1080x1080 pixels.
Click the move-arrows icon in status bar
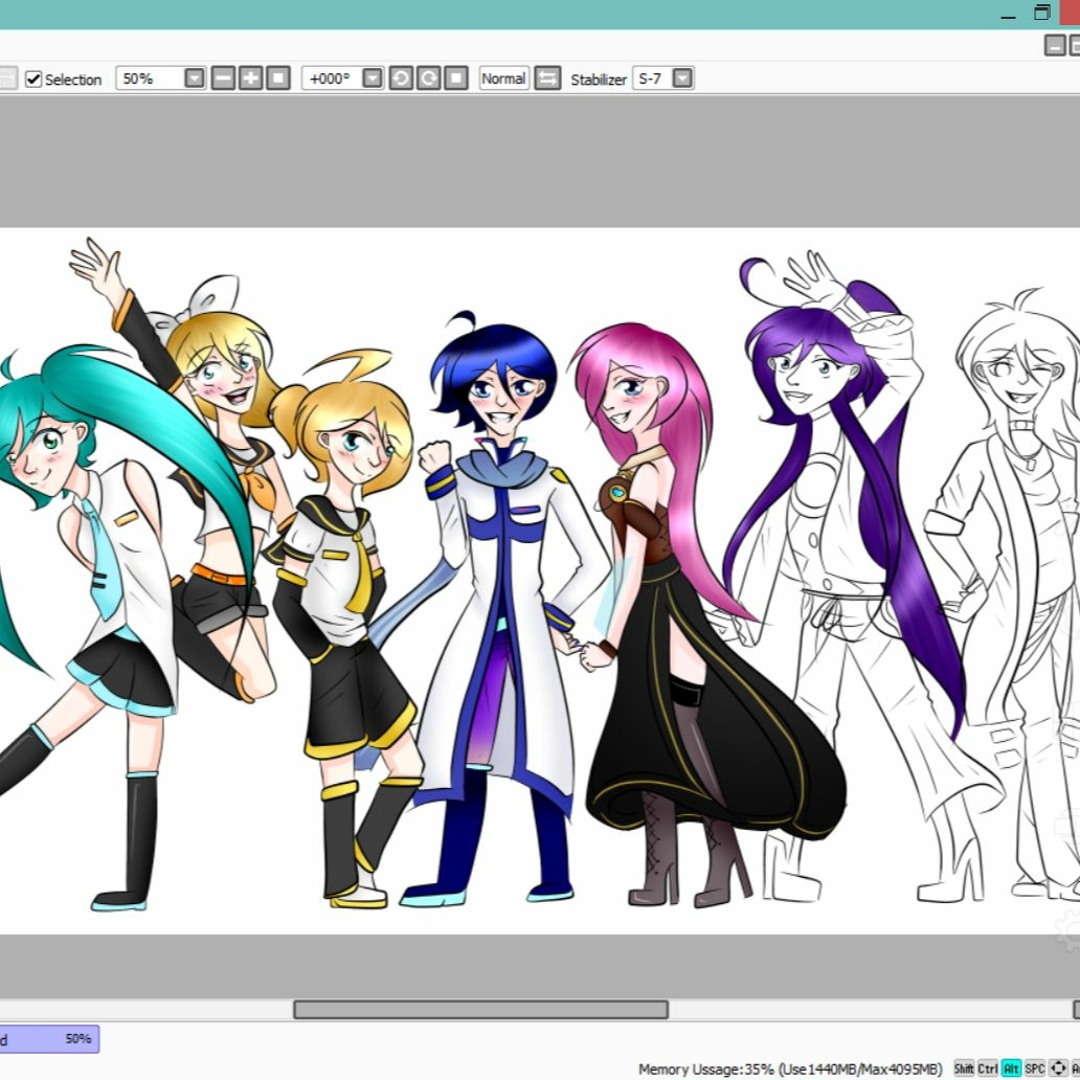(1058, 1068)
